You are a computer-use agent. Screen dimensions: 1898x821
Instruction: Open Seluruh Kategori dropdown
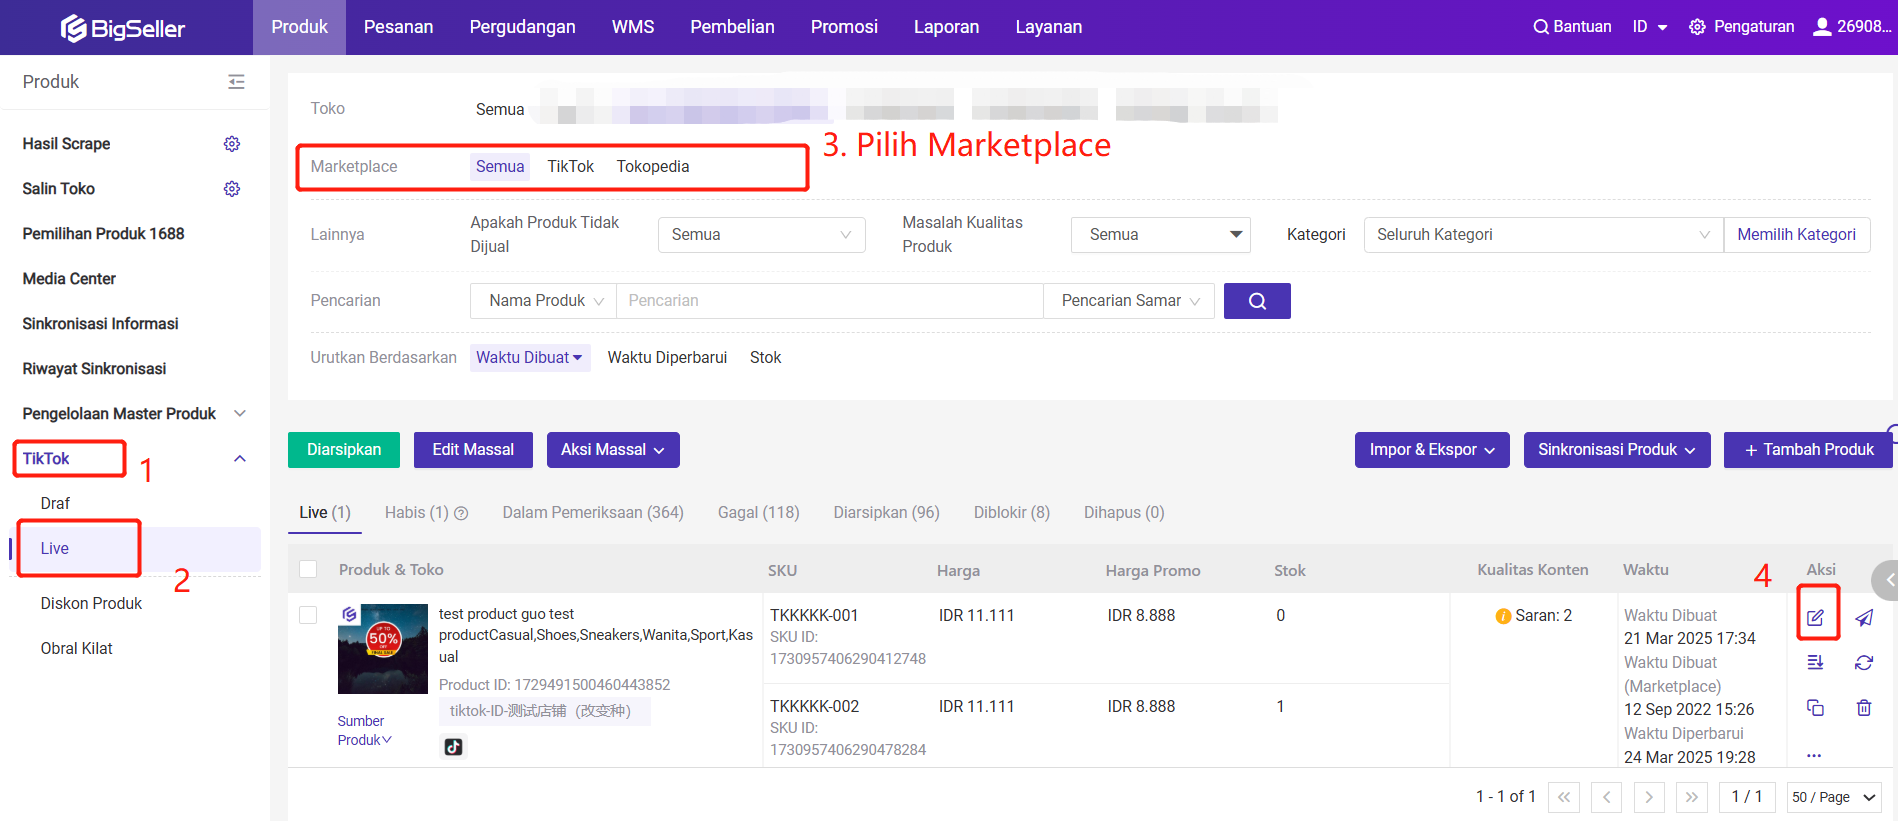coord(1543,235)
